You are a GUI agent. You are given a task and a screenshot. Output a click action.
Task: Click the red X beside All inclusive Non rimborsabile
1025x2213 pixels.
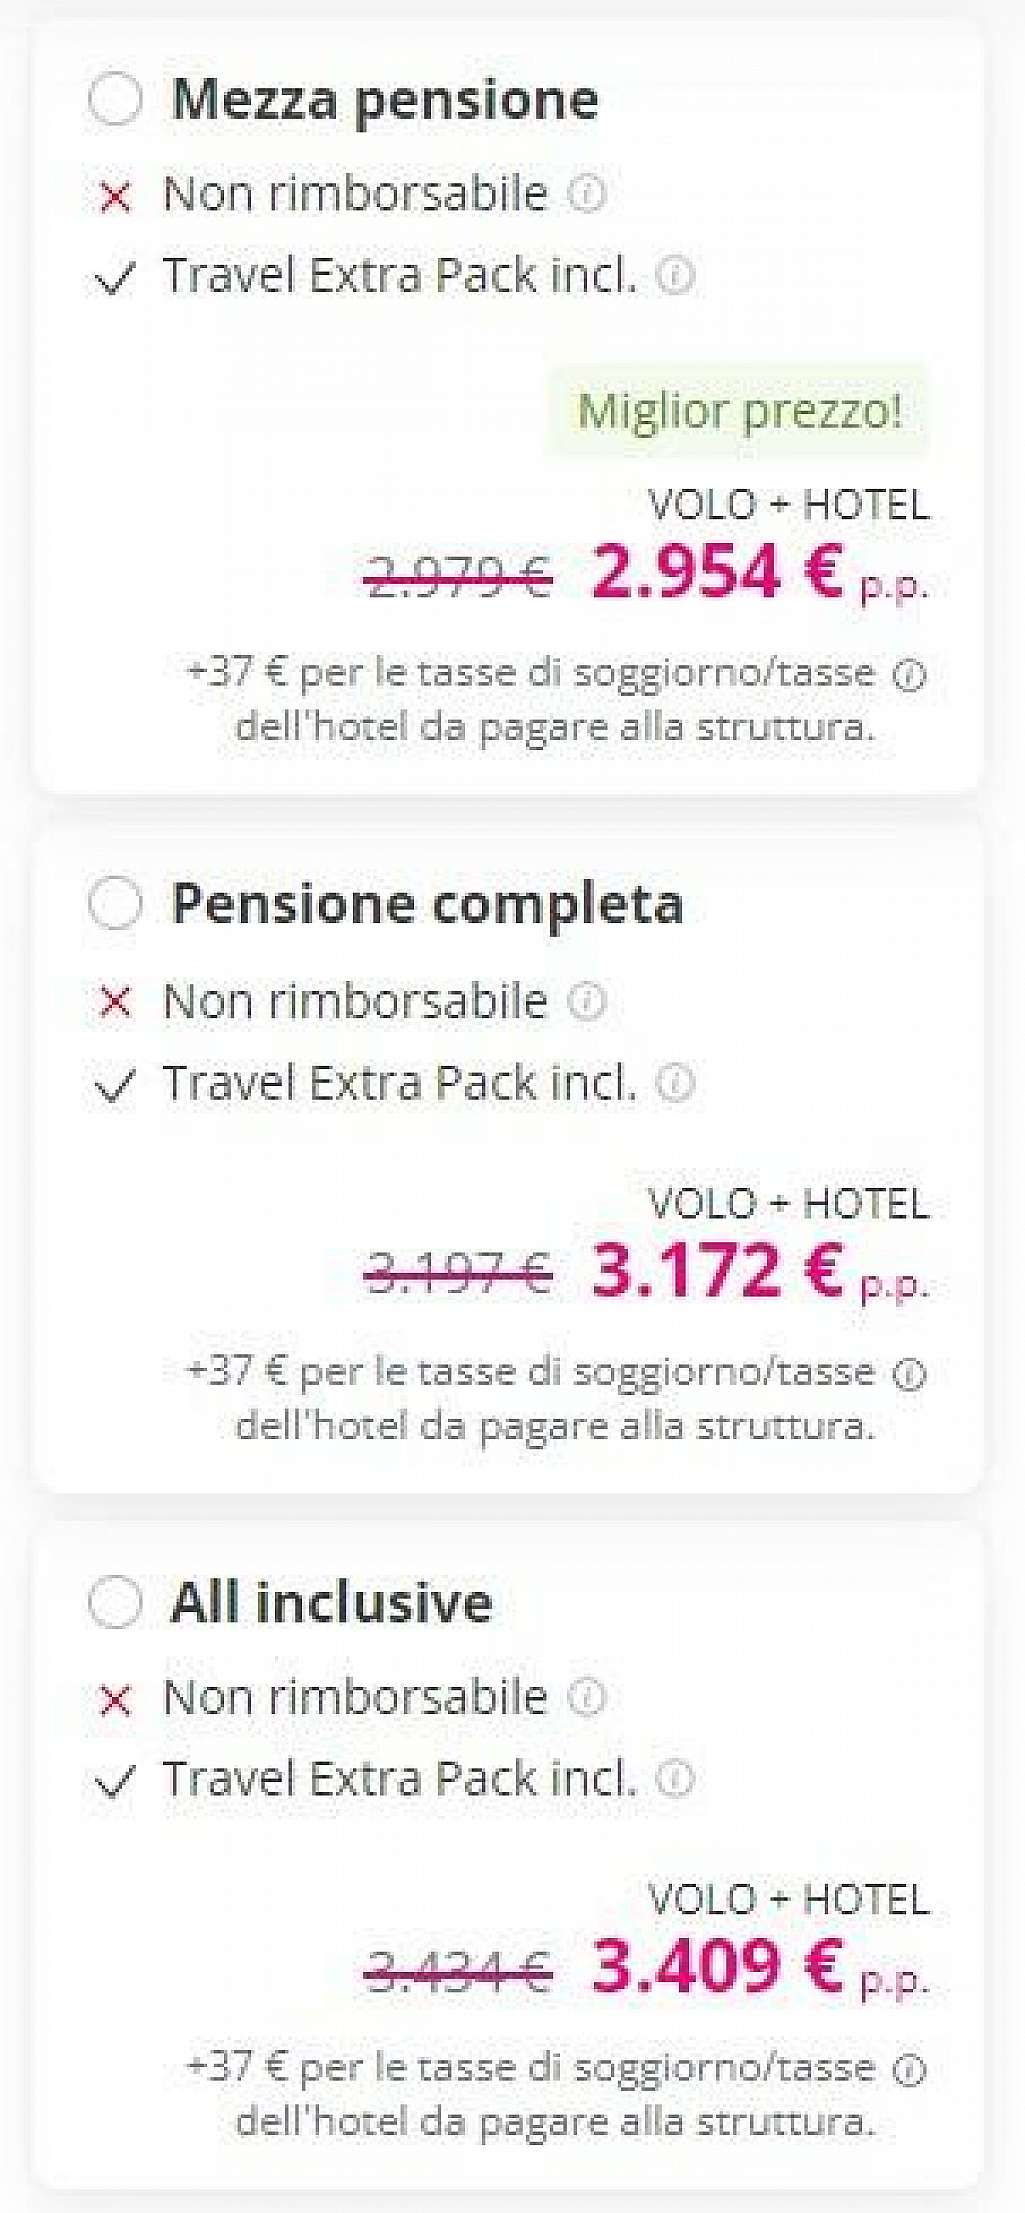coord(115,1698)
